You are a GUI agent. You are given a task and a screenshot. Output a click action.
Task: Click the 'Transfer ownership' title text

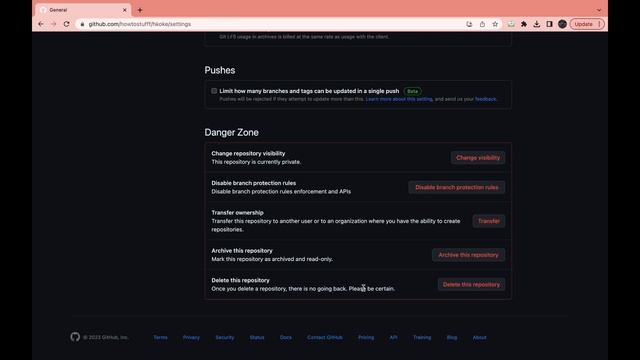237,213
